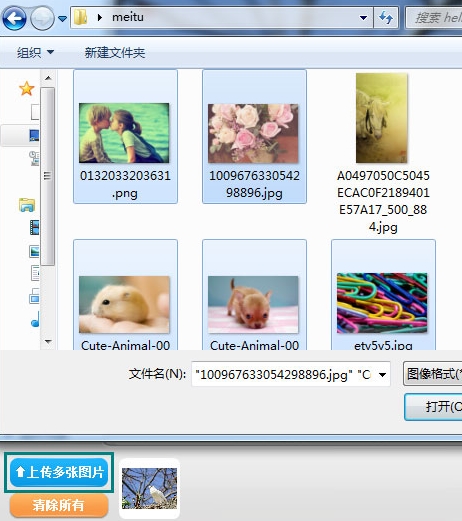
Task: Open recent locations dropdown next to forward arrow
Action: (62, 19)
